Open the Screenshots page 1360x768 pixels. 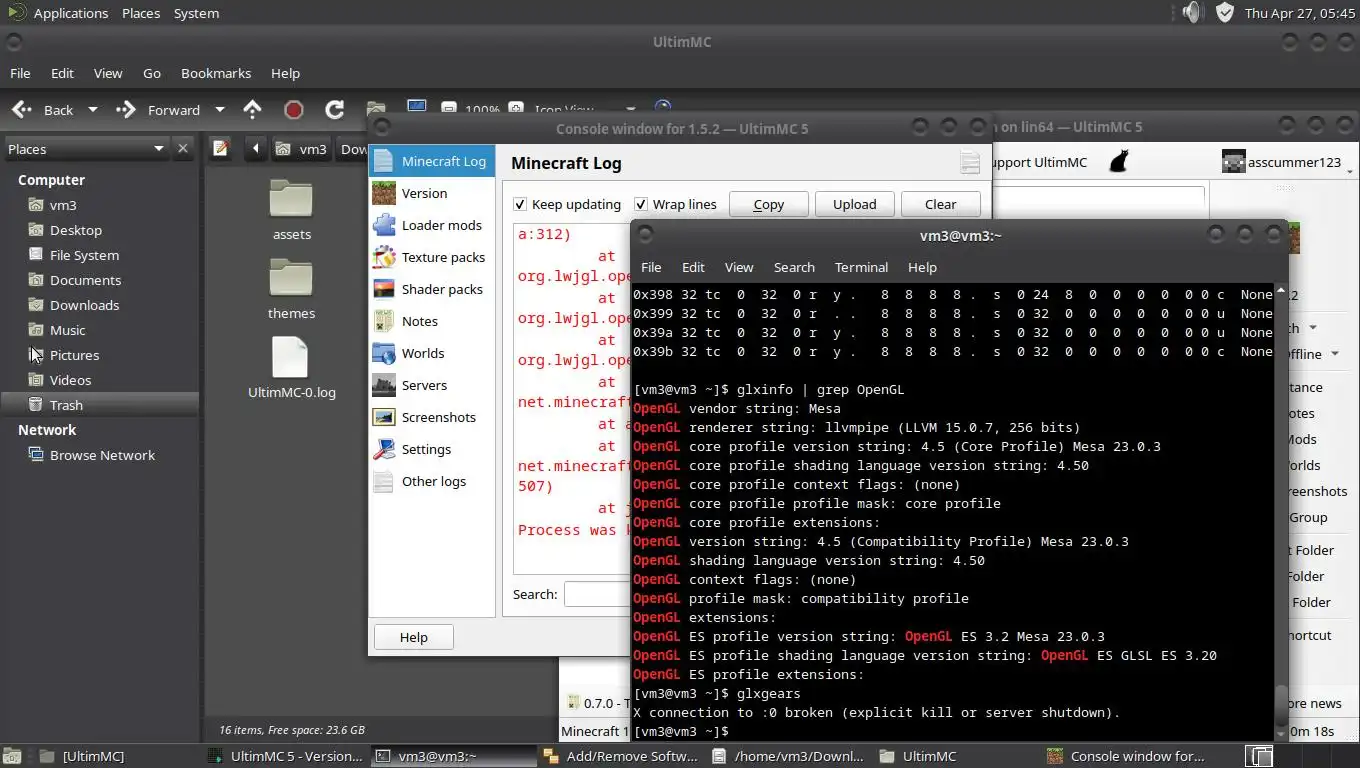tap(432, 417)
